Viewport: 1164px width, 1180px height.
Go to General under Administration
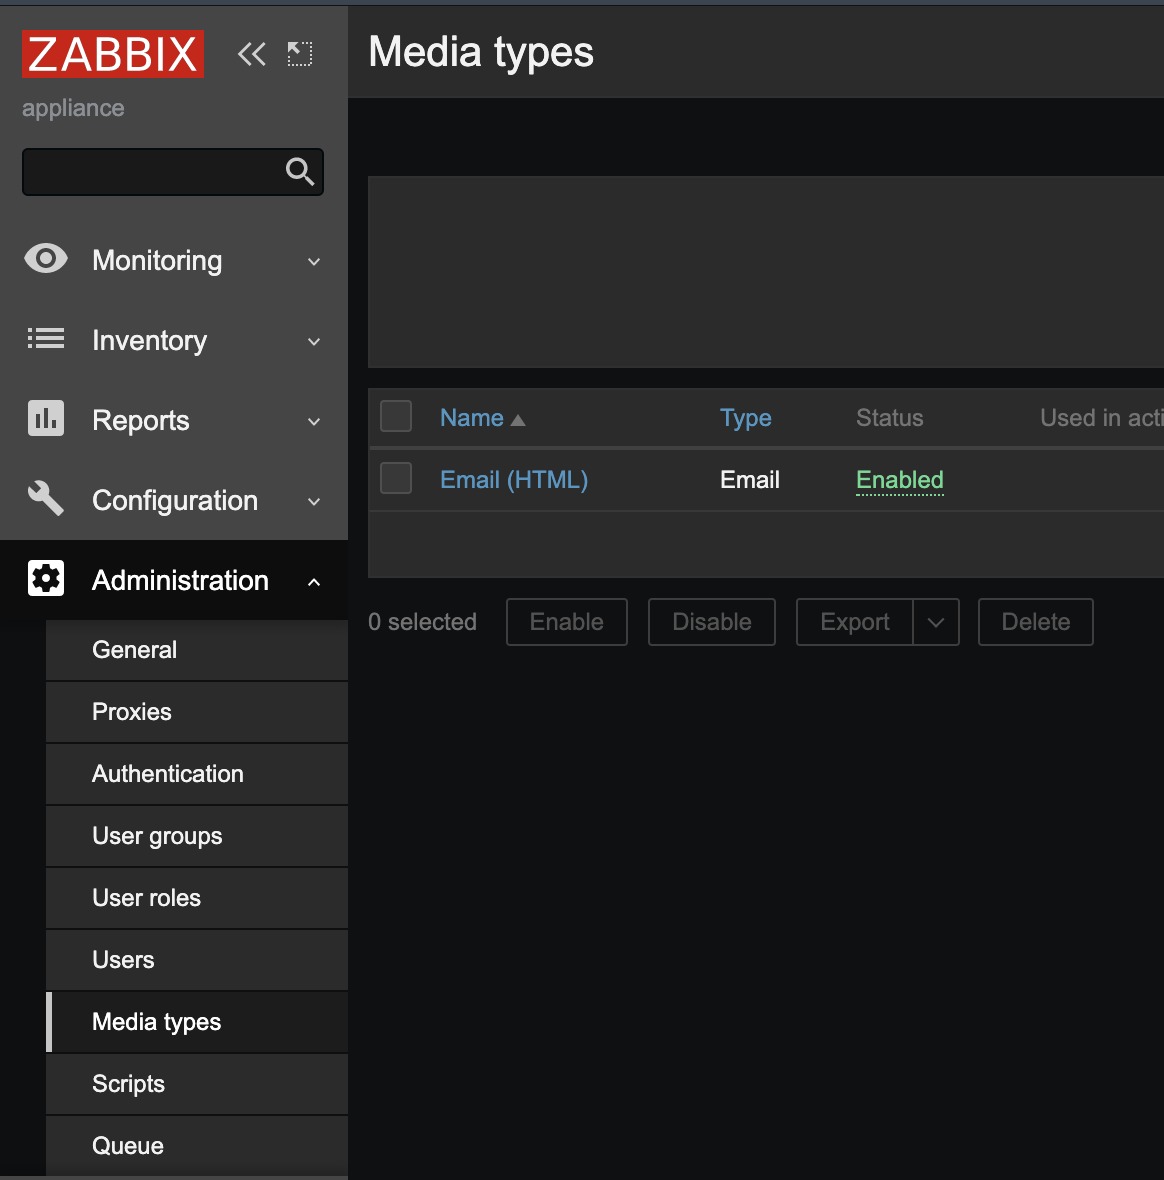click(x=197, y=649)
